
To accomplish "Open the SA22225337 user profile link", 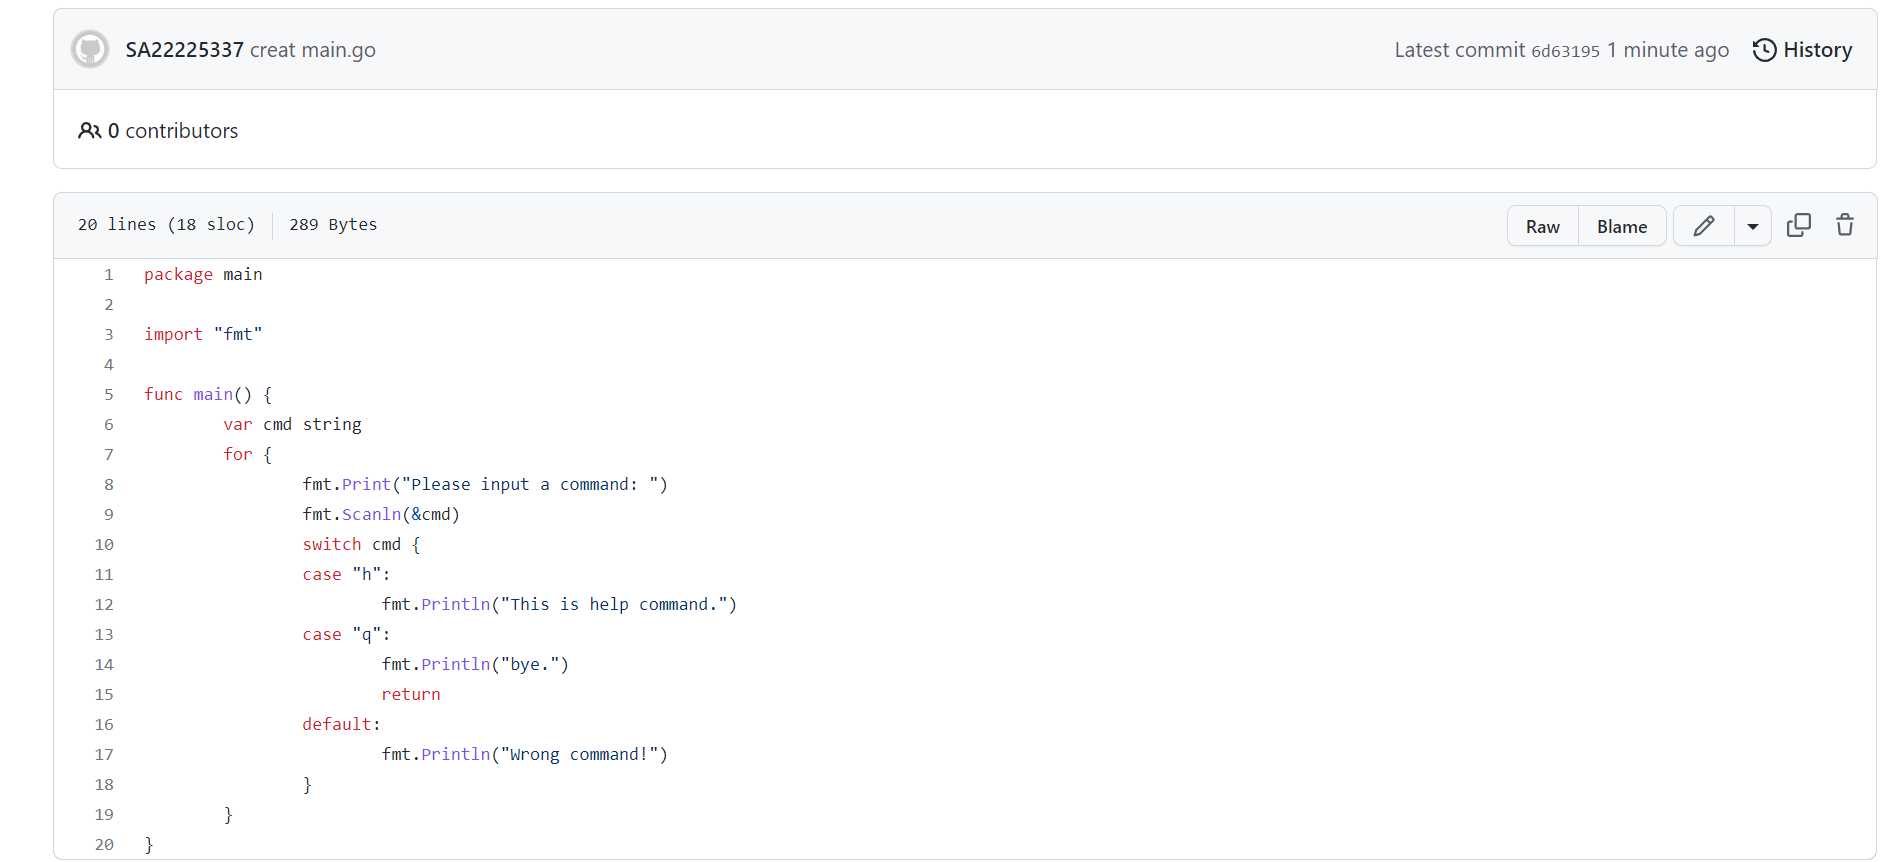I will [x=184, y=50].
